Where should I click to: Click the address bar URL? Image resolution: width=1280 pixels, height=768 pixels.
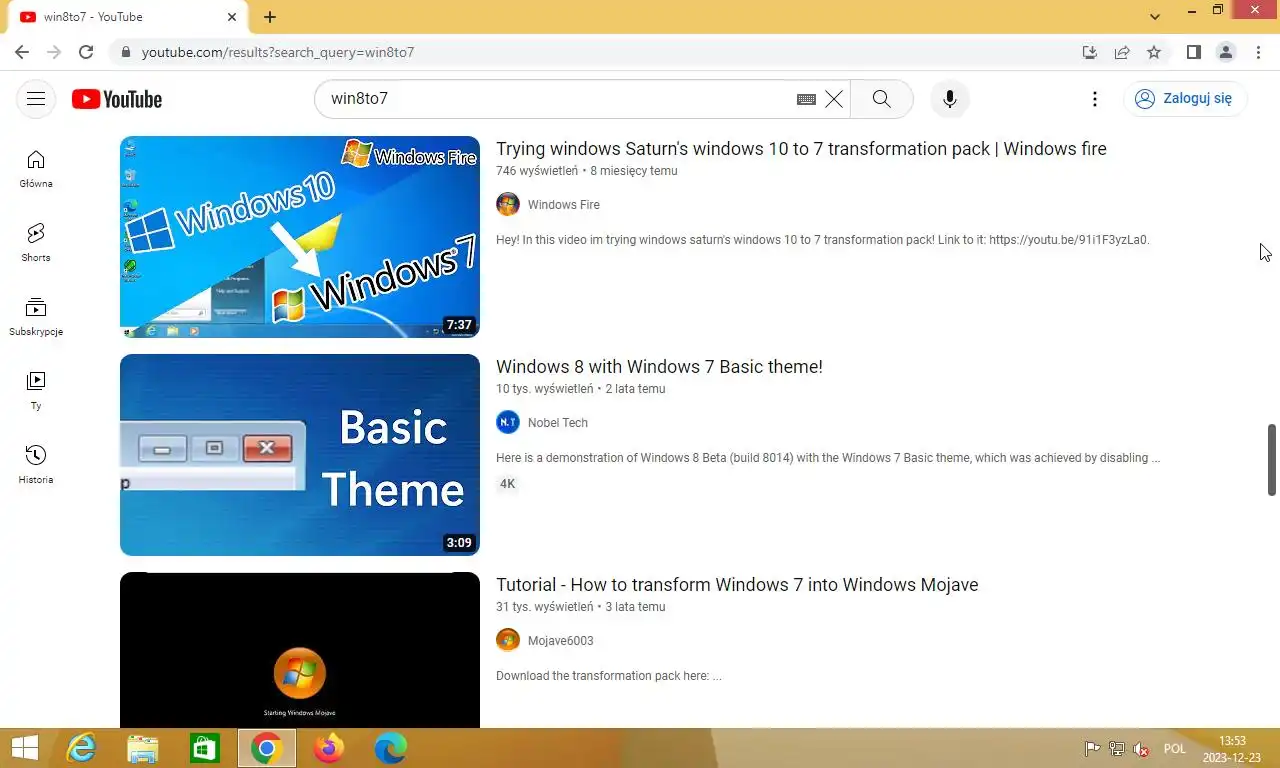(278, 52)
